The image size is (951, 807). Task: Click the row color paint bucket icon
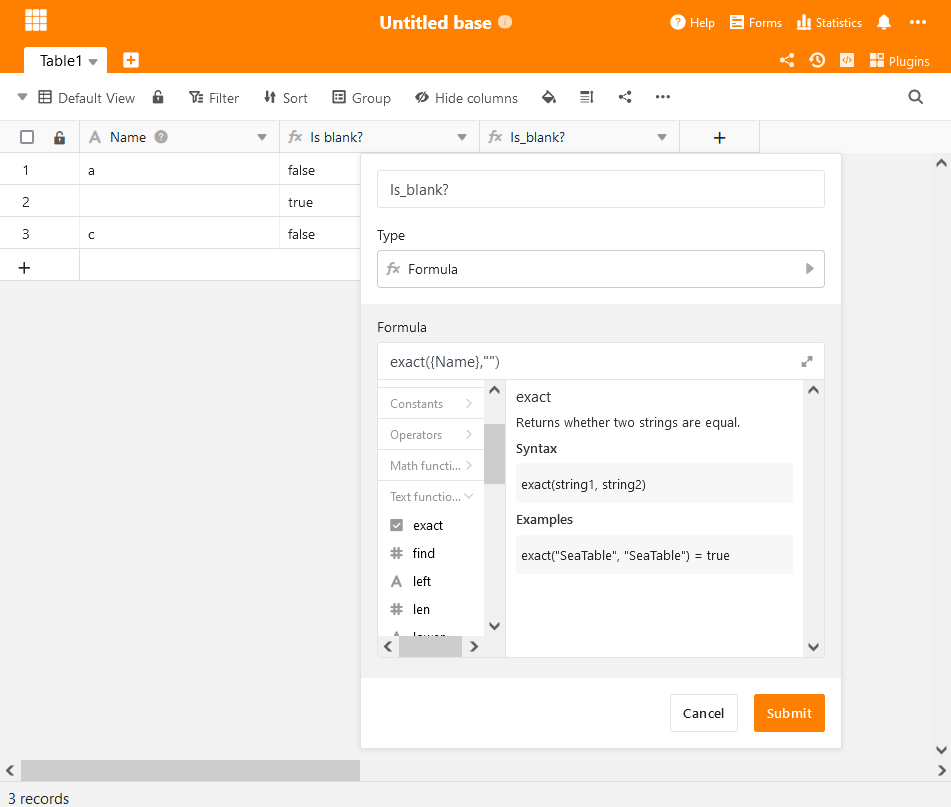pos(548,97)
